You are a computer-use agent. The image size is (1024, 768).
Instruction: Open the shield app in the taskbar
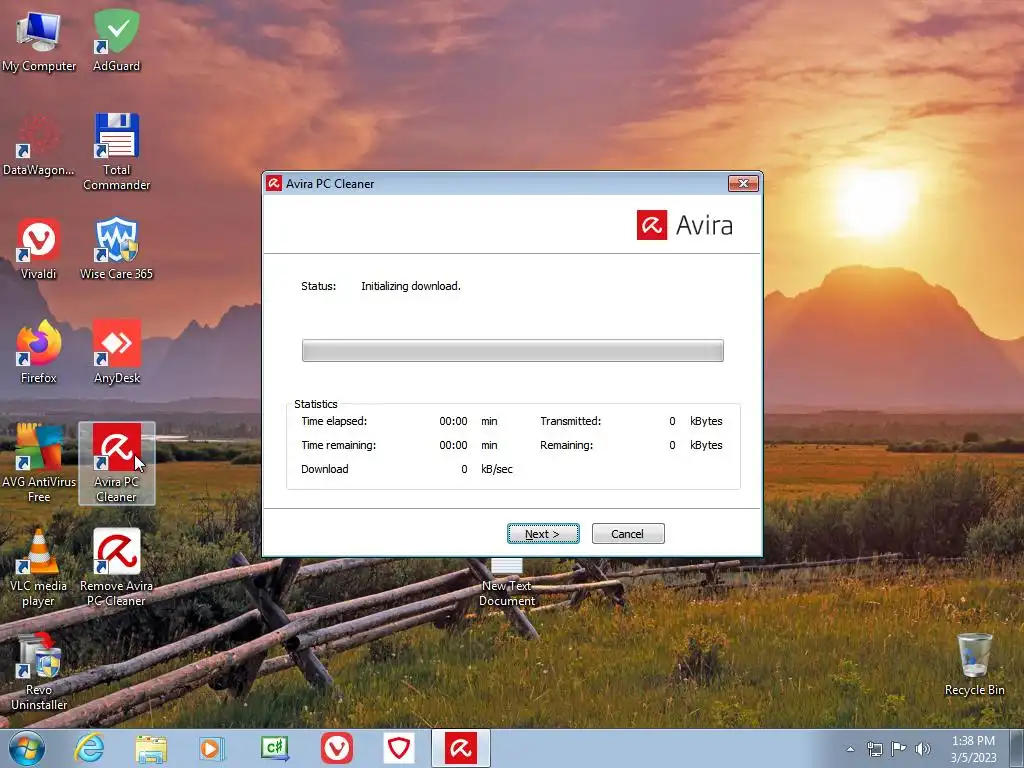tap(398, 748)
